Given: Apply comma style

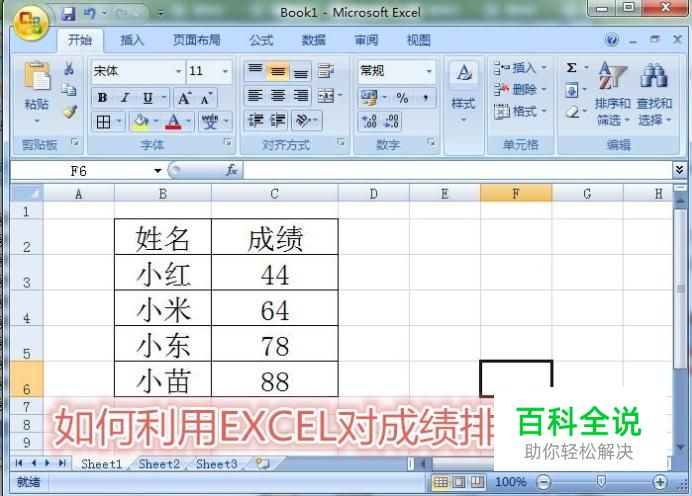Looking at the screenshot, I should [x=425, y=98].
